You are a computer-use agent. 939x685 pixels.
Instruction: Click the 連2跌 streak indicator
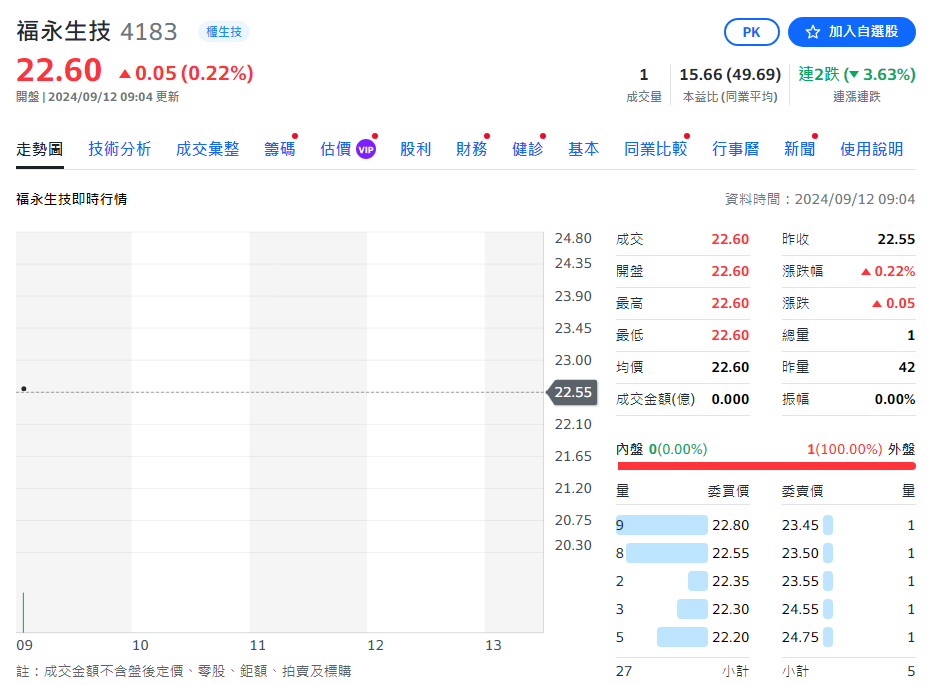click(x=856, y=74)
